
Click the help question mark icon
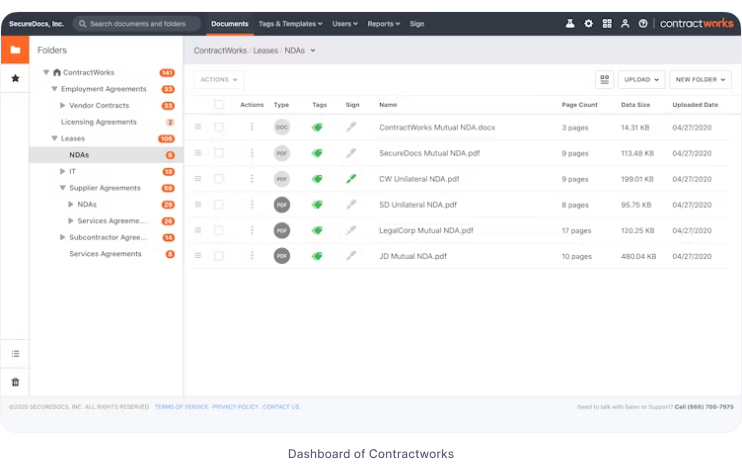pos(643,23)
